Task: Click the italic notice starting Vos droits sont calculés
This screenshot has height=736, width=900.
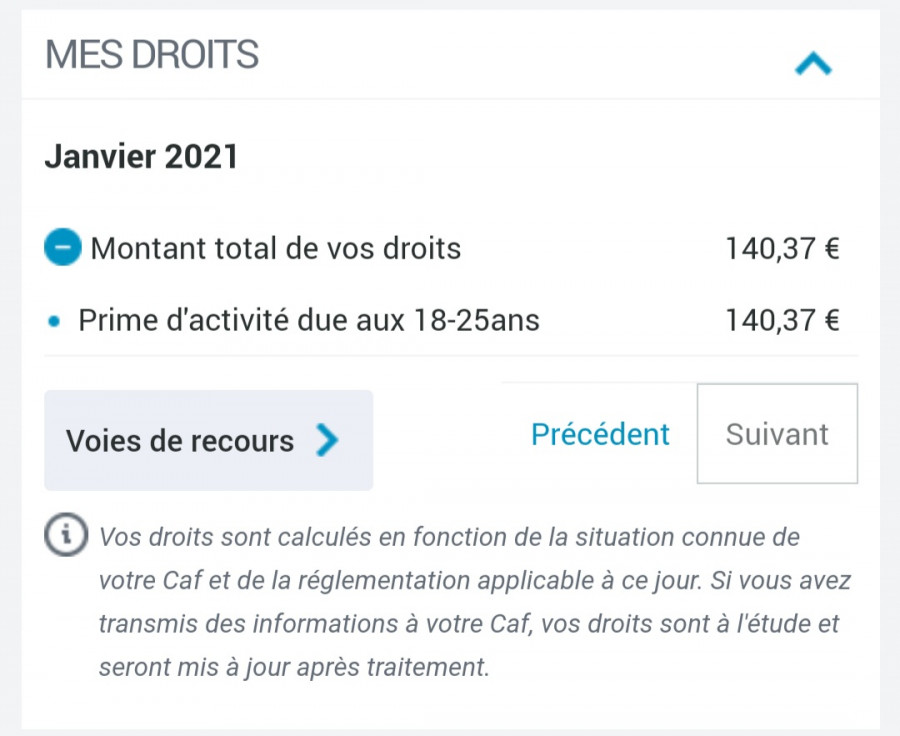Action: coord(474,602)
